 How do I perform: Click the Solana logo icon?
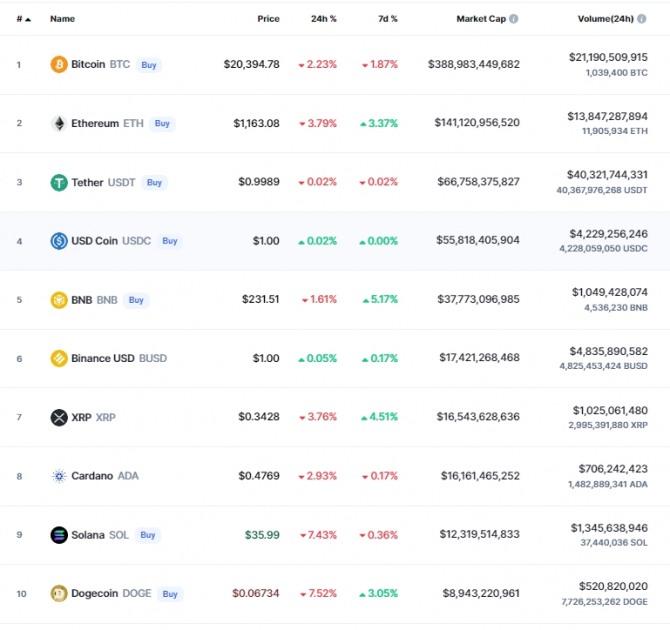click(59, 535)
